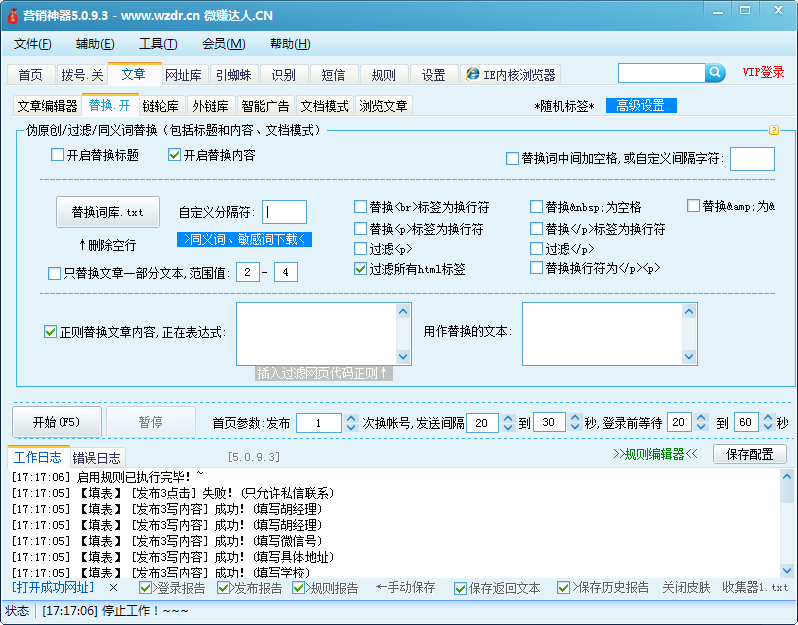Screen dimensions: 798x625
Task: Click the yellow help icon in panel corner
Action: click(x=773, y=130)
